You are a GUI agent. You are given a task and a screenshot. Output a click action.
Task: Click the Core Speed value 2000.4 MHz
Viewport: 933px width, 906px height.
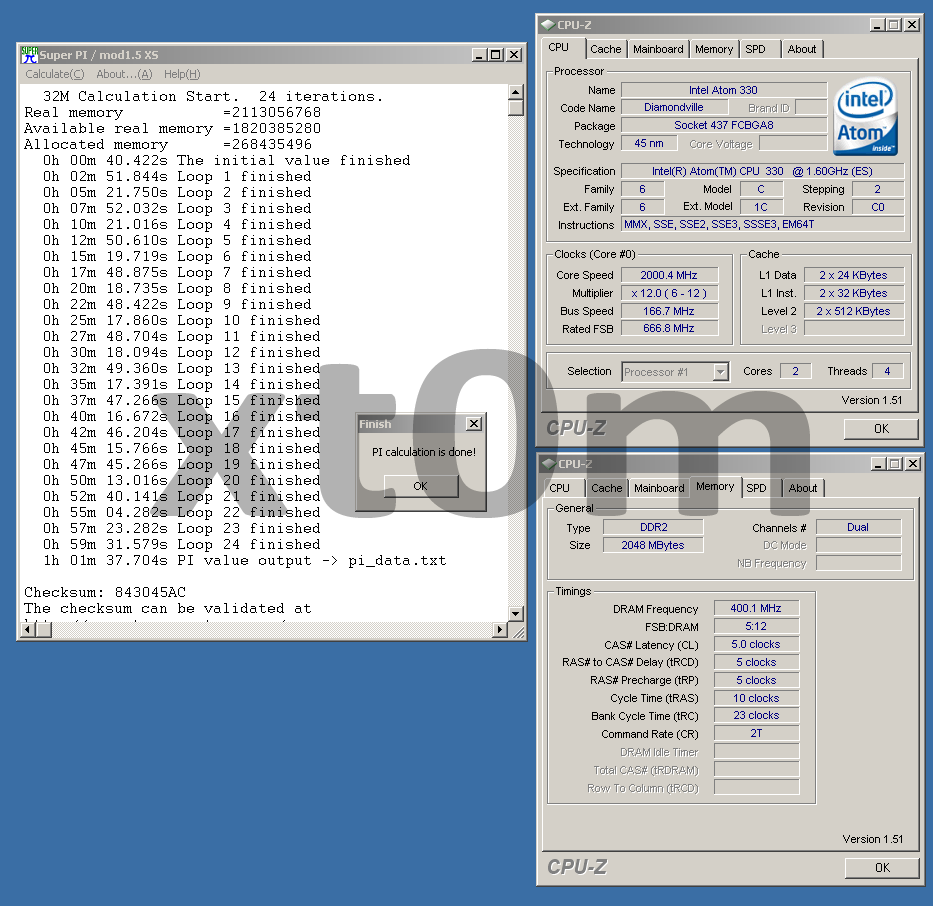pyautogui.click(x=669, y=275)
